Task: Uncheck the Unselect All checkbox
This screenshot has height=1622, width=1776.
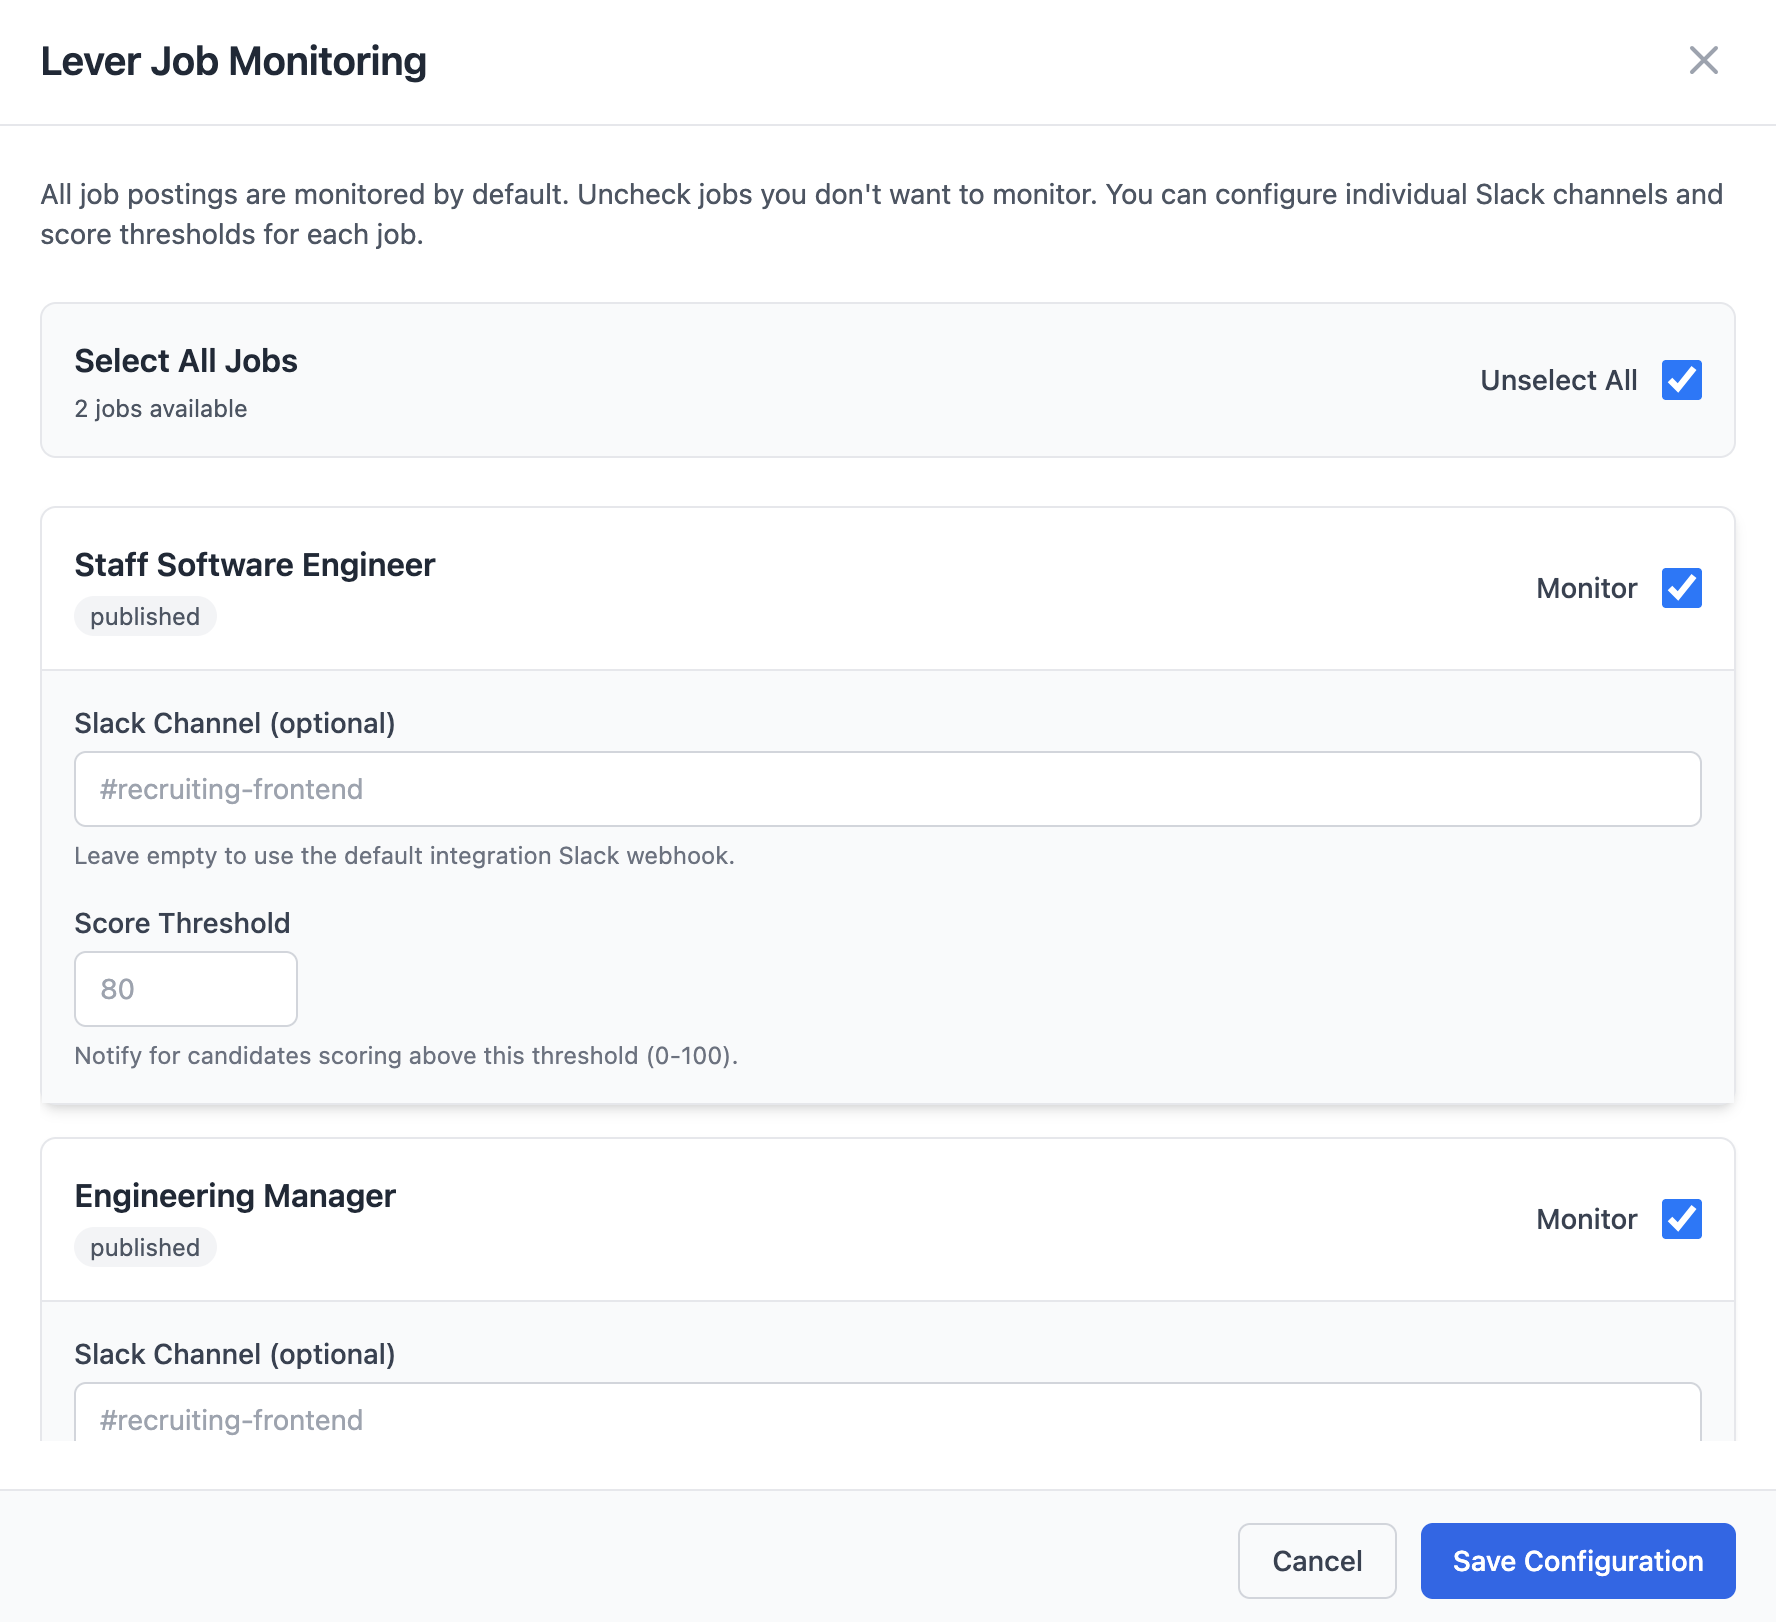Action: [x=1681, y=380]
